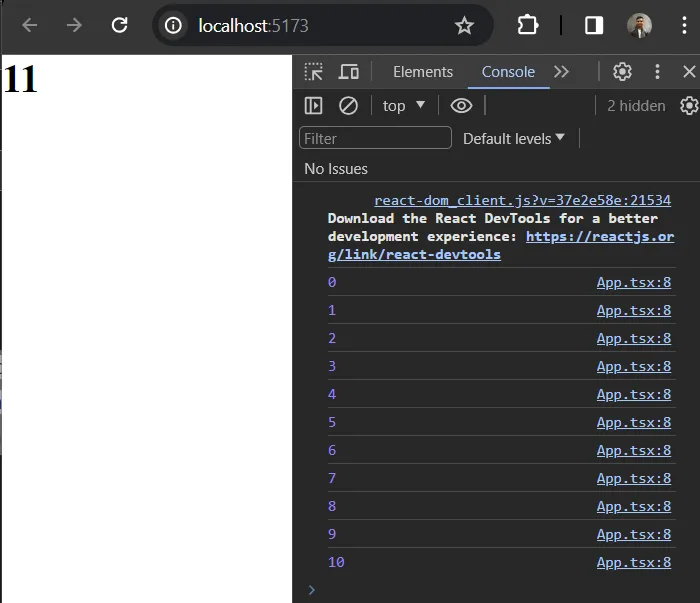Click the browser reload button
The image size is (700, 603).
tap(119, 25)
